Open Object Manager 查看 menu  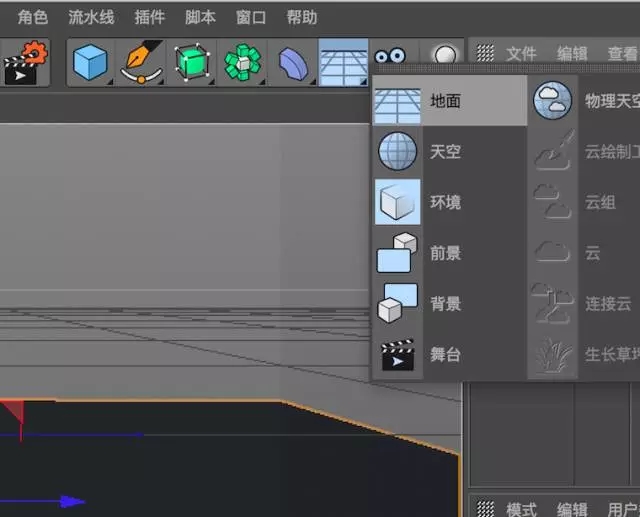(622, 53)
